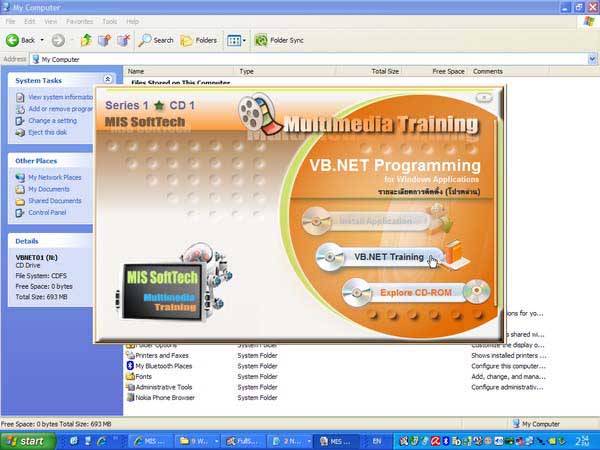Open the View menu
The height and width of the screenshot is (450, 600).
[x=51, y=21]
